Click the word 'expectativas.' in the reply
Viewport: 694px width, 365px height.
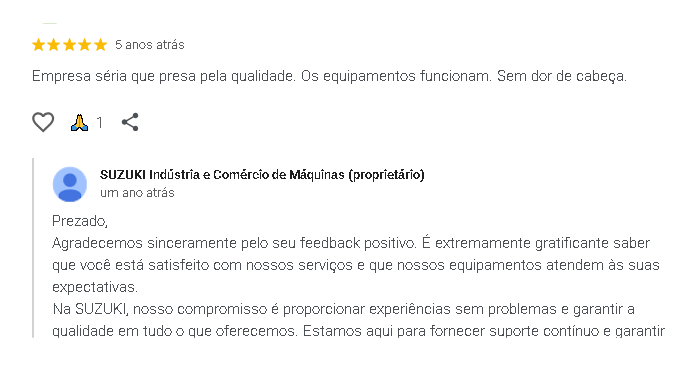coord(95,287)
